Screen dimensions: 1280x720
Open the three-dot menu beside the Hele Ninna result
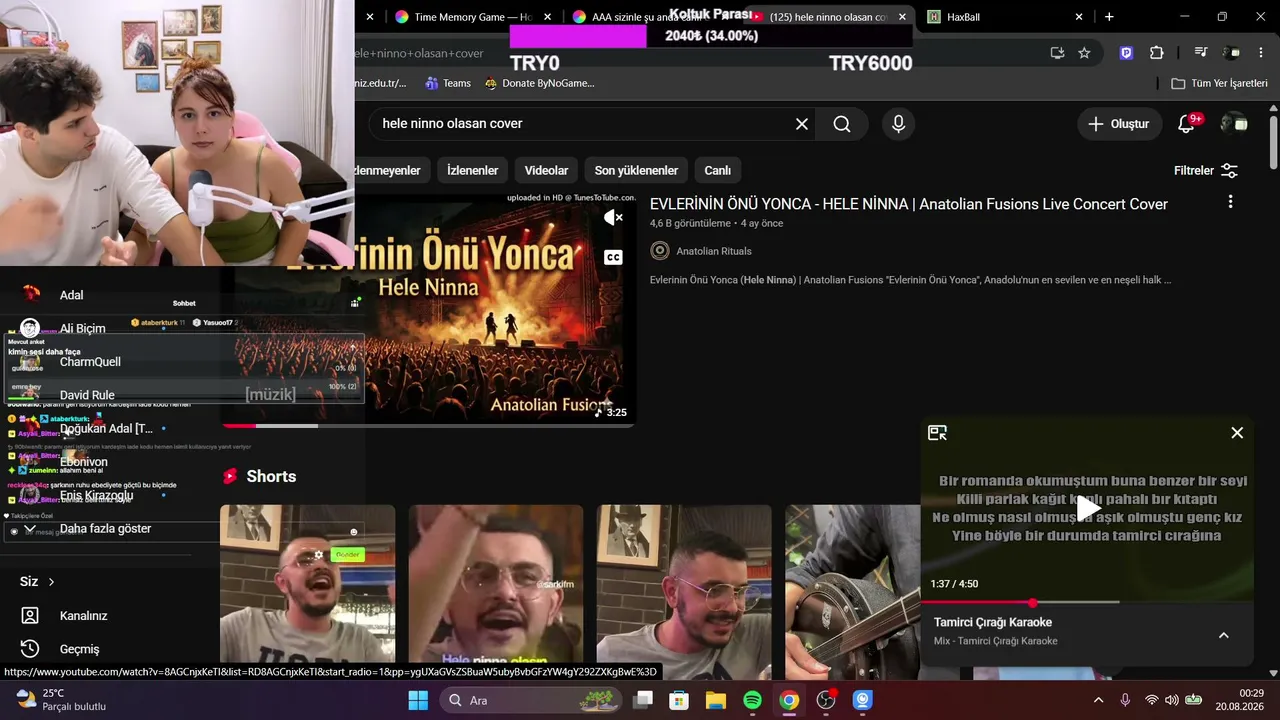pos(1230,202)
